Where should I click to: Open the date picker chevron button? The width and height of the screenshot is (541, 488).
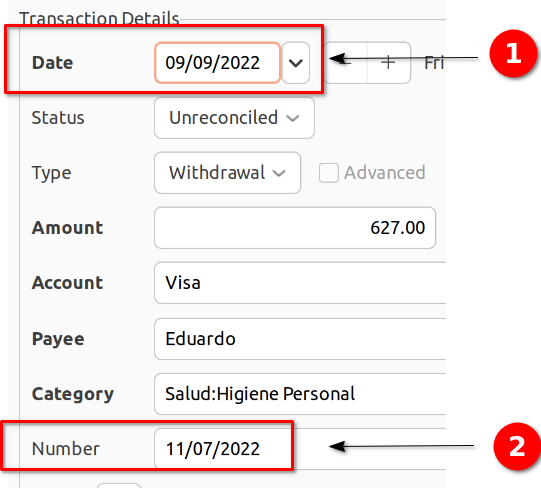(296, 63)
